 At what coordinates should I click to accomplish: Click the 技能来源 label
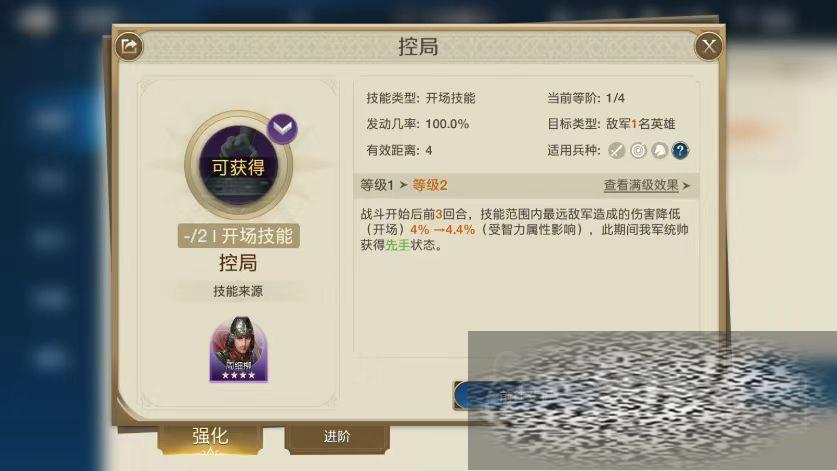tap(238, 291)
